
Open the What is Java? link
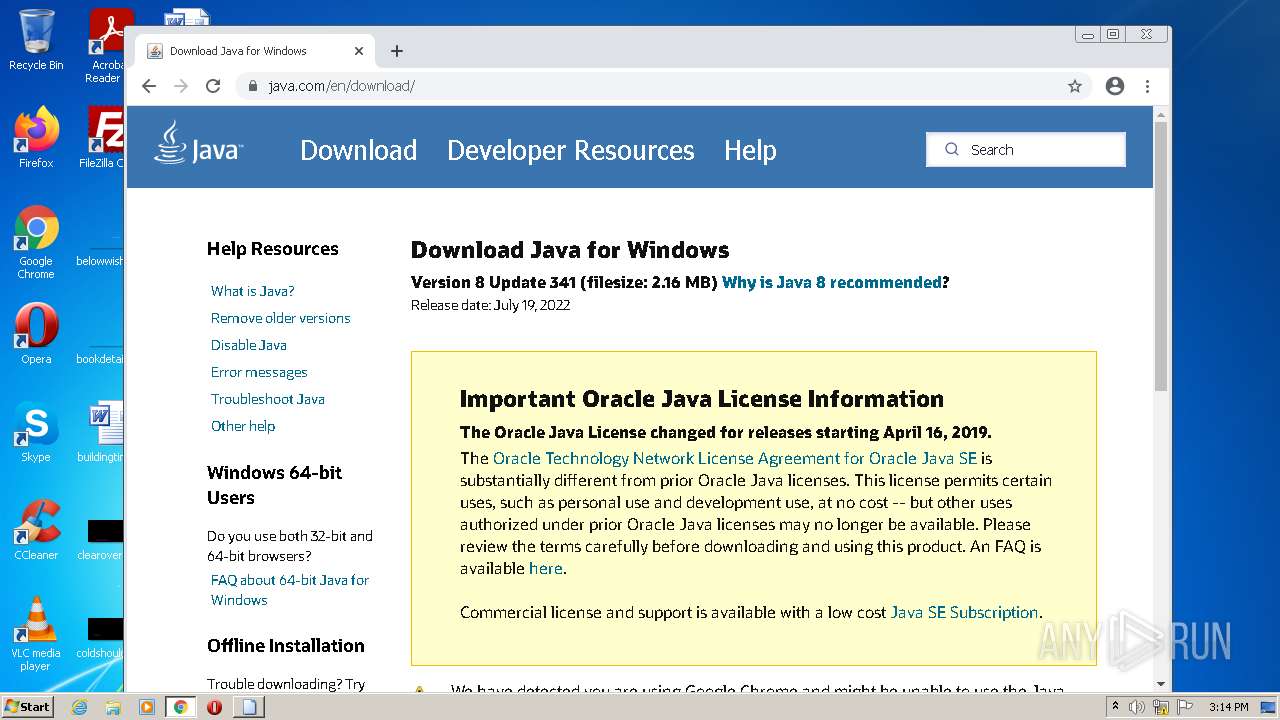(252, 291)
